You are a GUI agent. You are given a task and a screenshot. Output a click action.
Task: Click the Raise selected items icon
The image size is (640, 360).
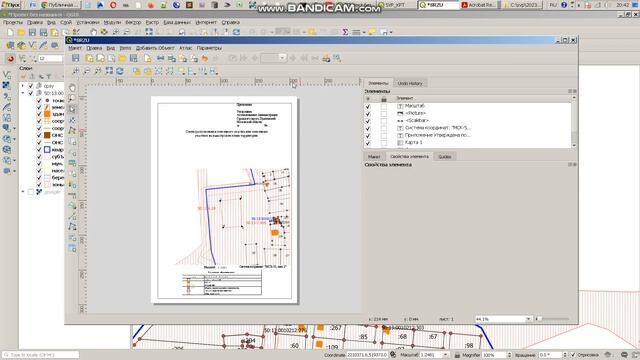point(181,71)
